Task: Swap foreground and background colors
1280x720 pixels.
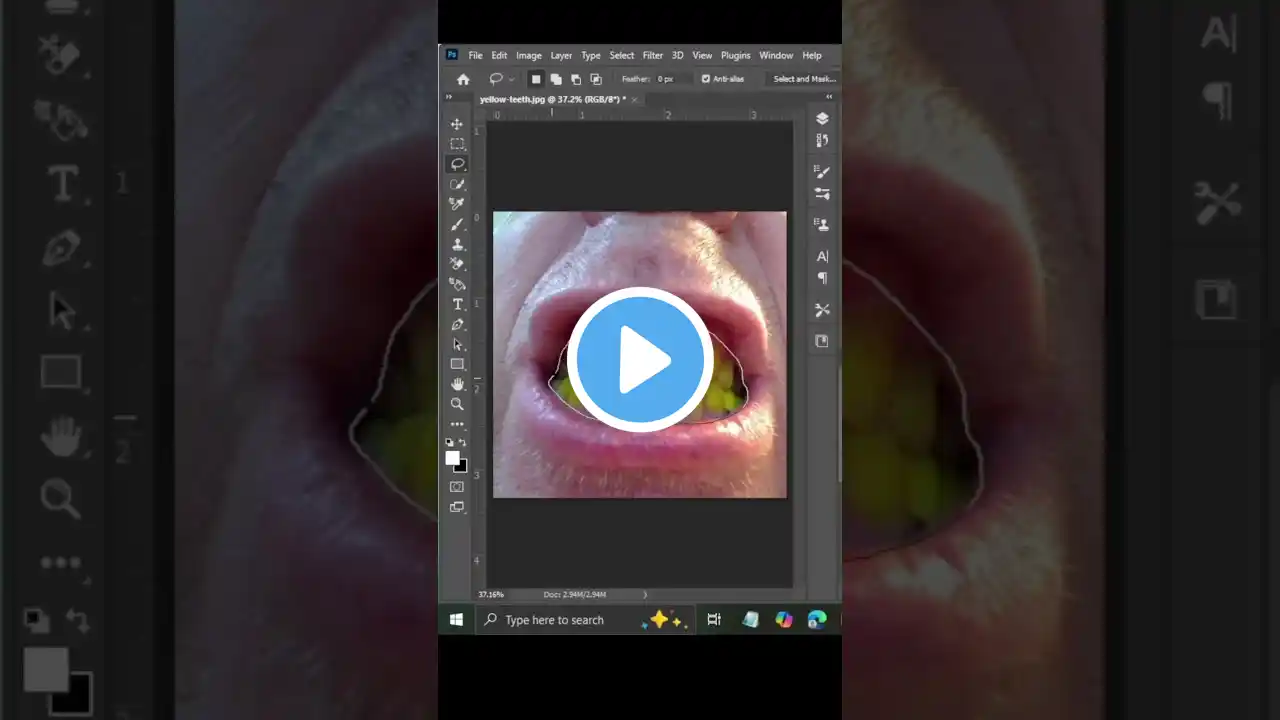Action: [x=462, y=442]
